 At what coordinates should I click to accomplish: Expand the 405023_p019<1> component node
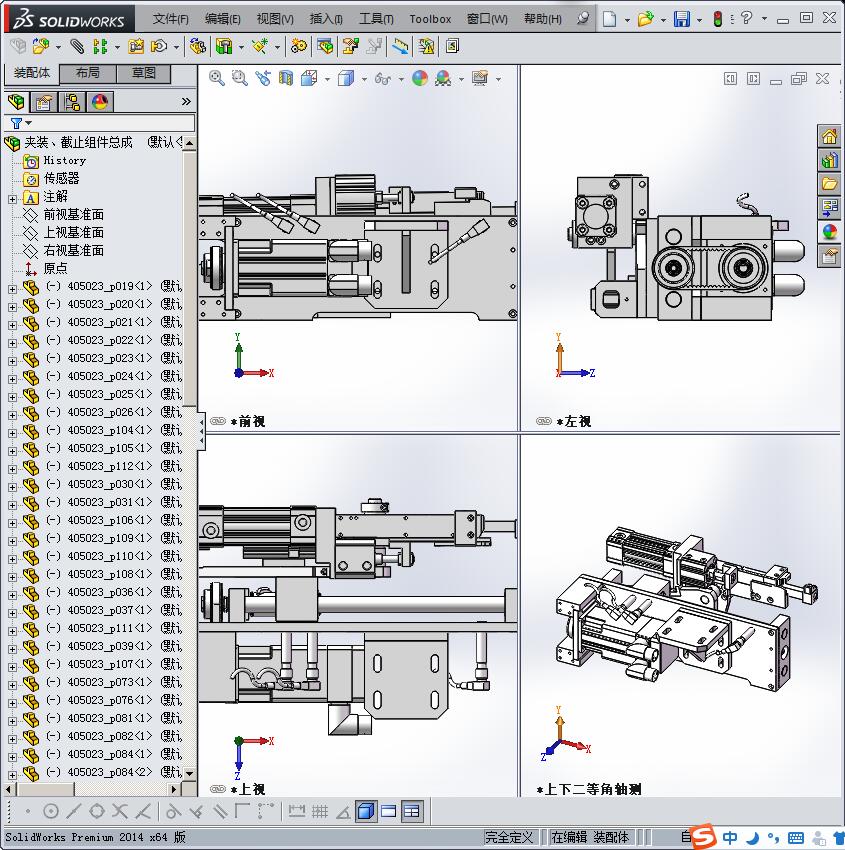coord(12,287)
